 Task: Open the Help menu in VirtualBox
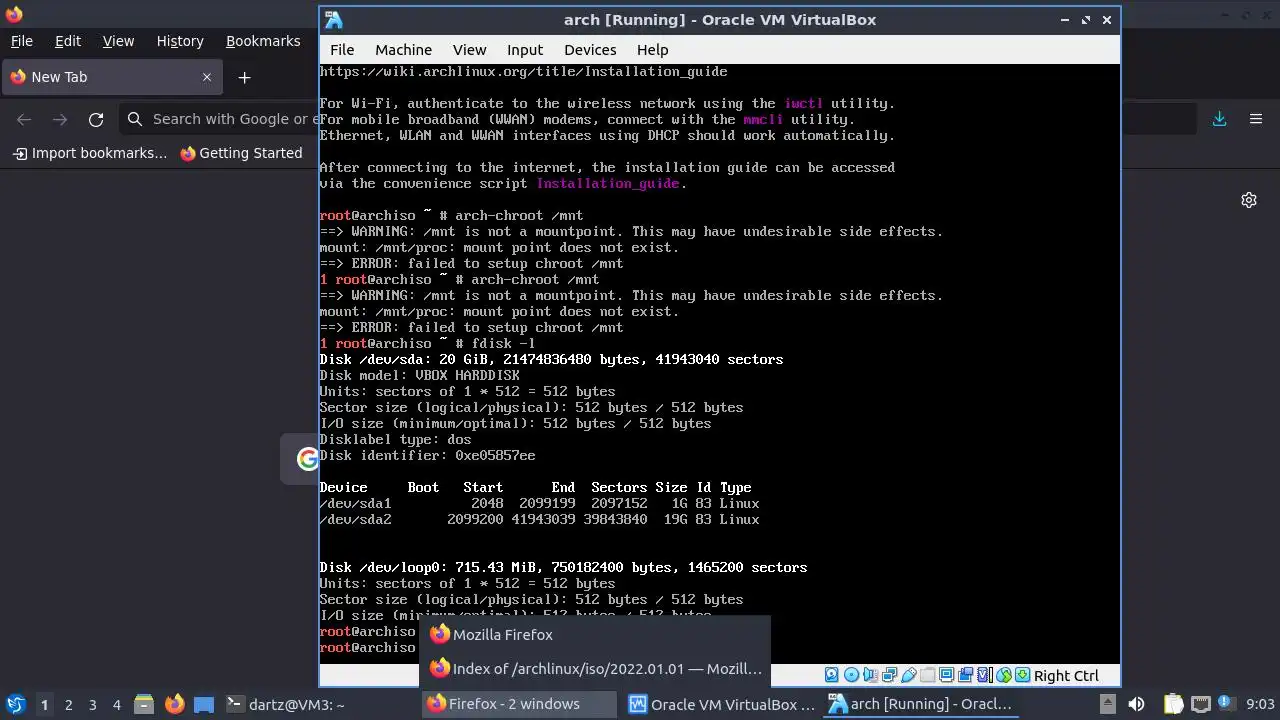point(652,49)
